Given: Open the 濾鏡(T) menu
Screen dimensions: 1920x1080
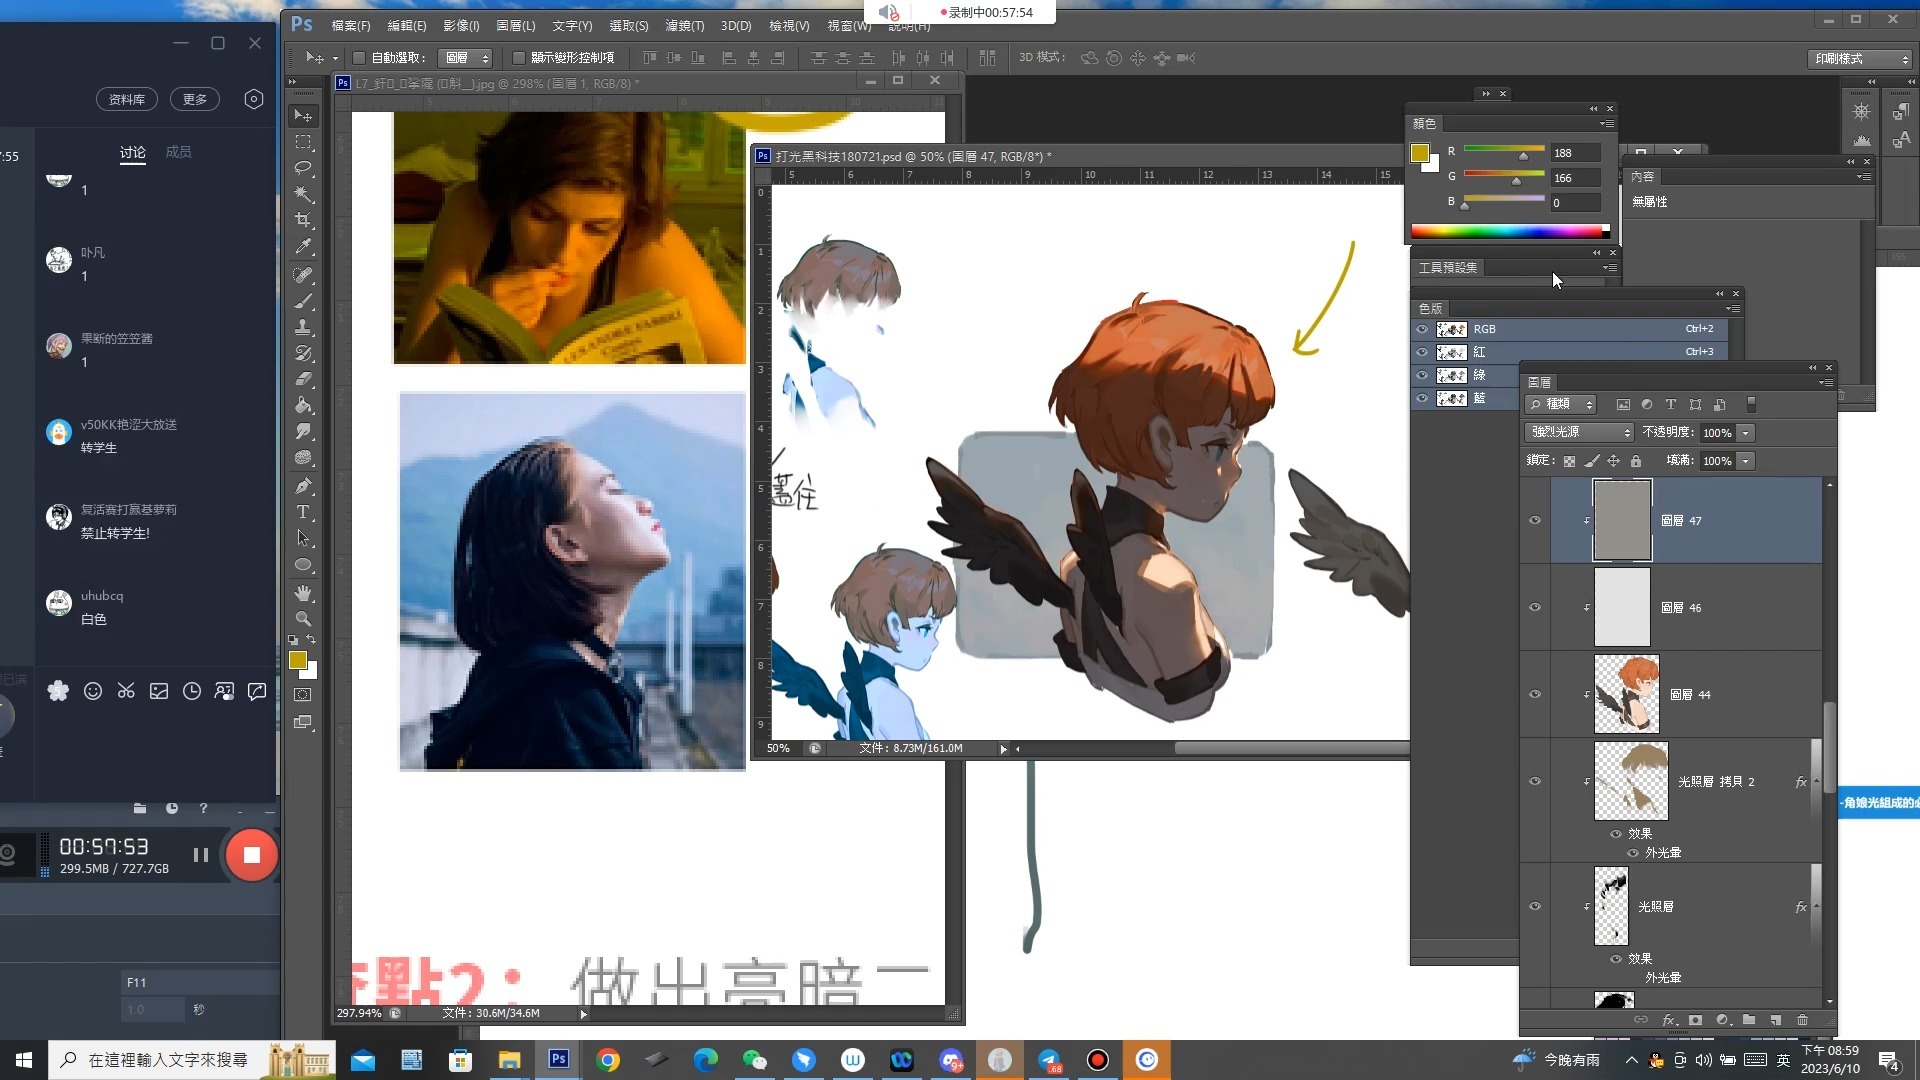Looking at the screenshot, I should click(684, 25).
